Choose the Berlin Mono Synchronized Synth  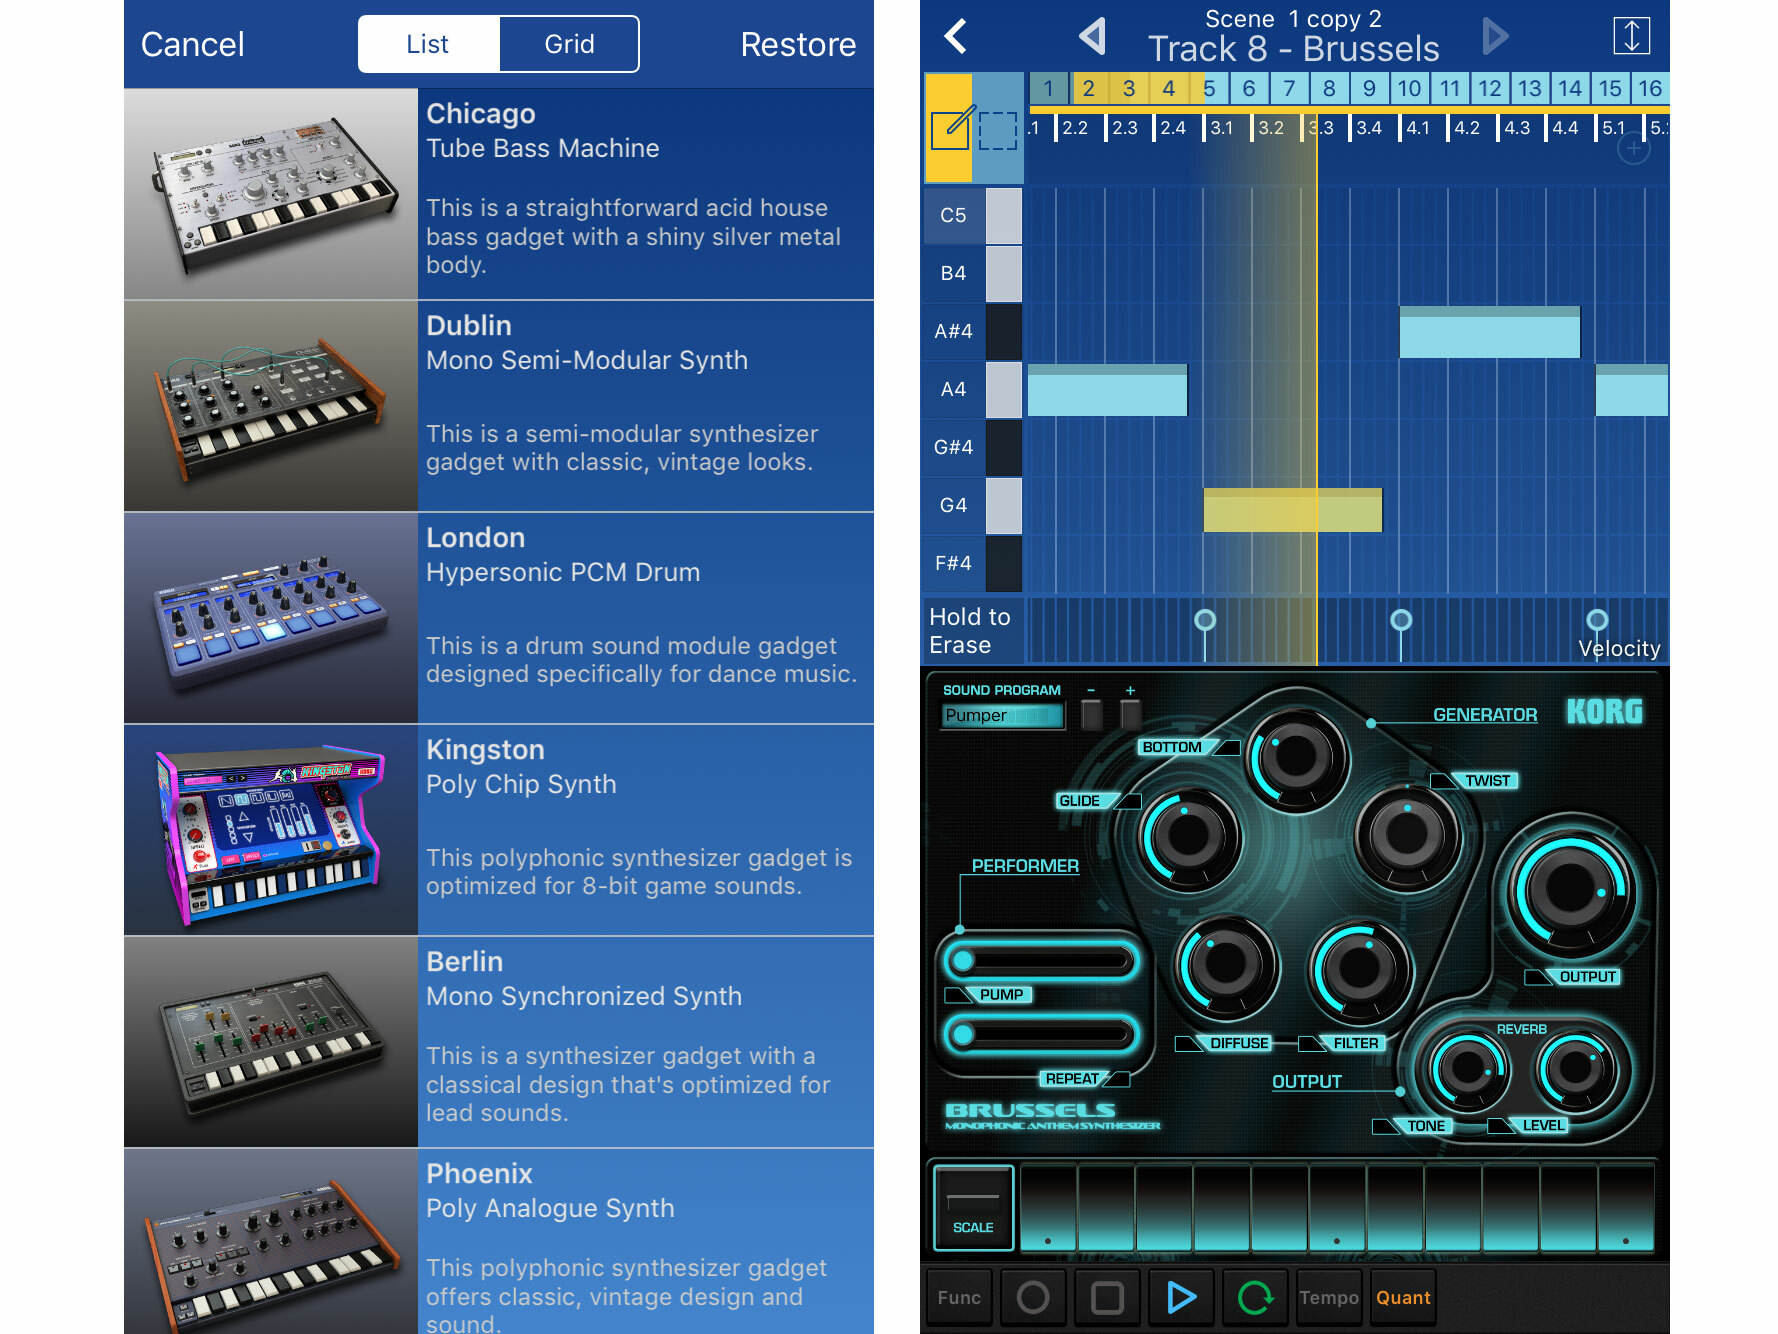499,1042
